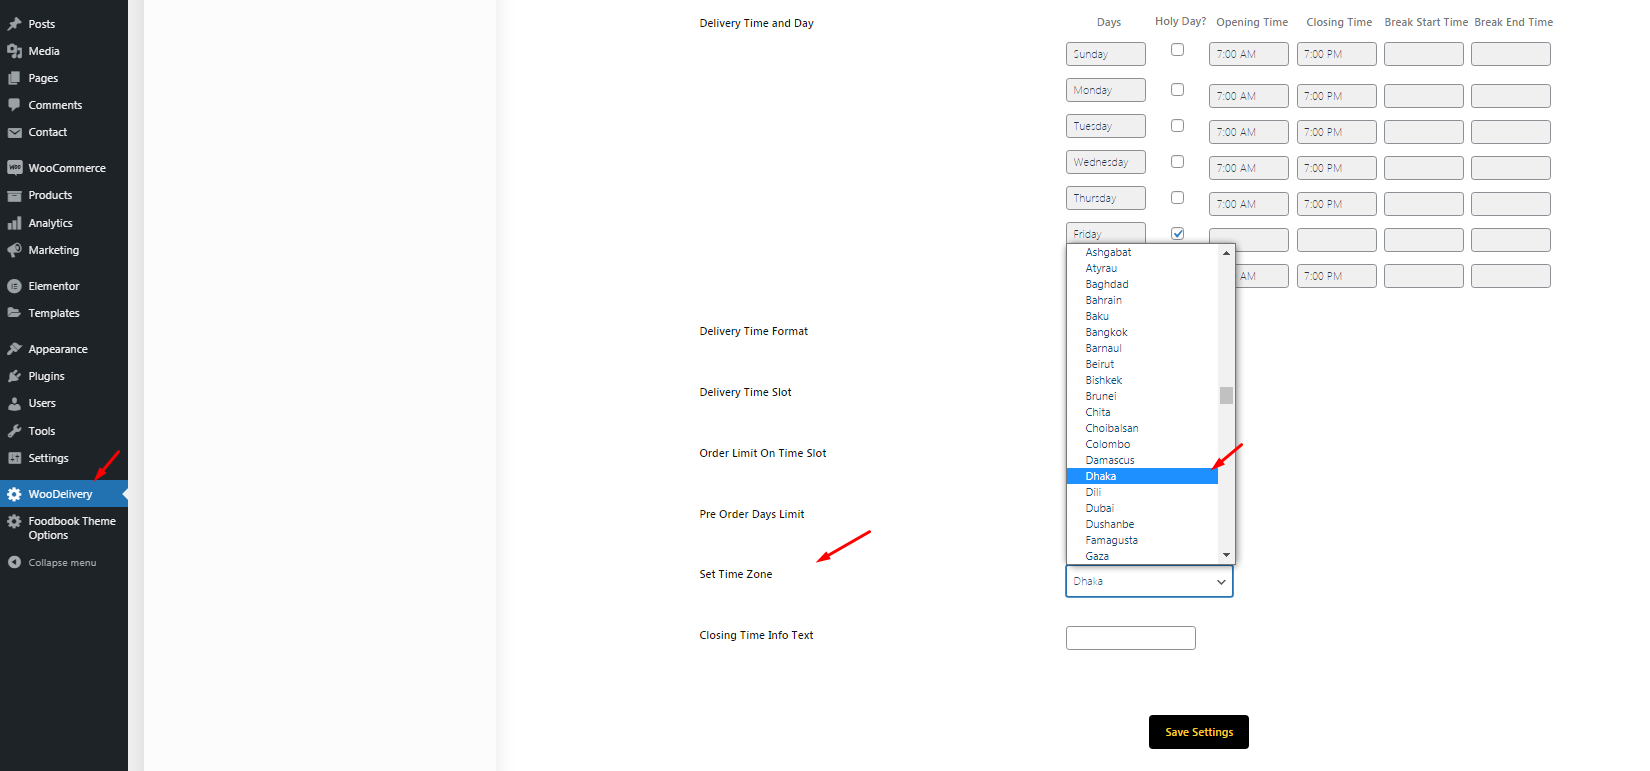Click the Plugins icon in sidebar
The height and width of the screenshot is (771, 1650).
click(14, 376)
